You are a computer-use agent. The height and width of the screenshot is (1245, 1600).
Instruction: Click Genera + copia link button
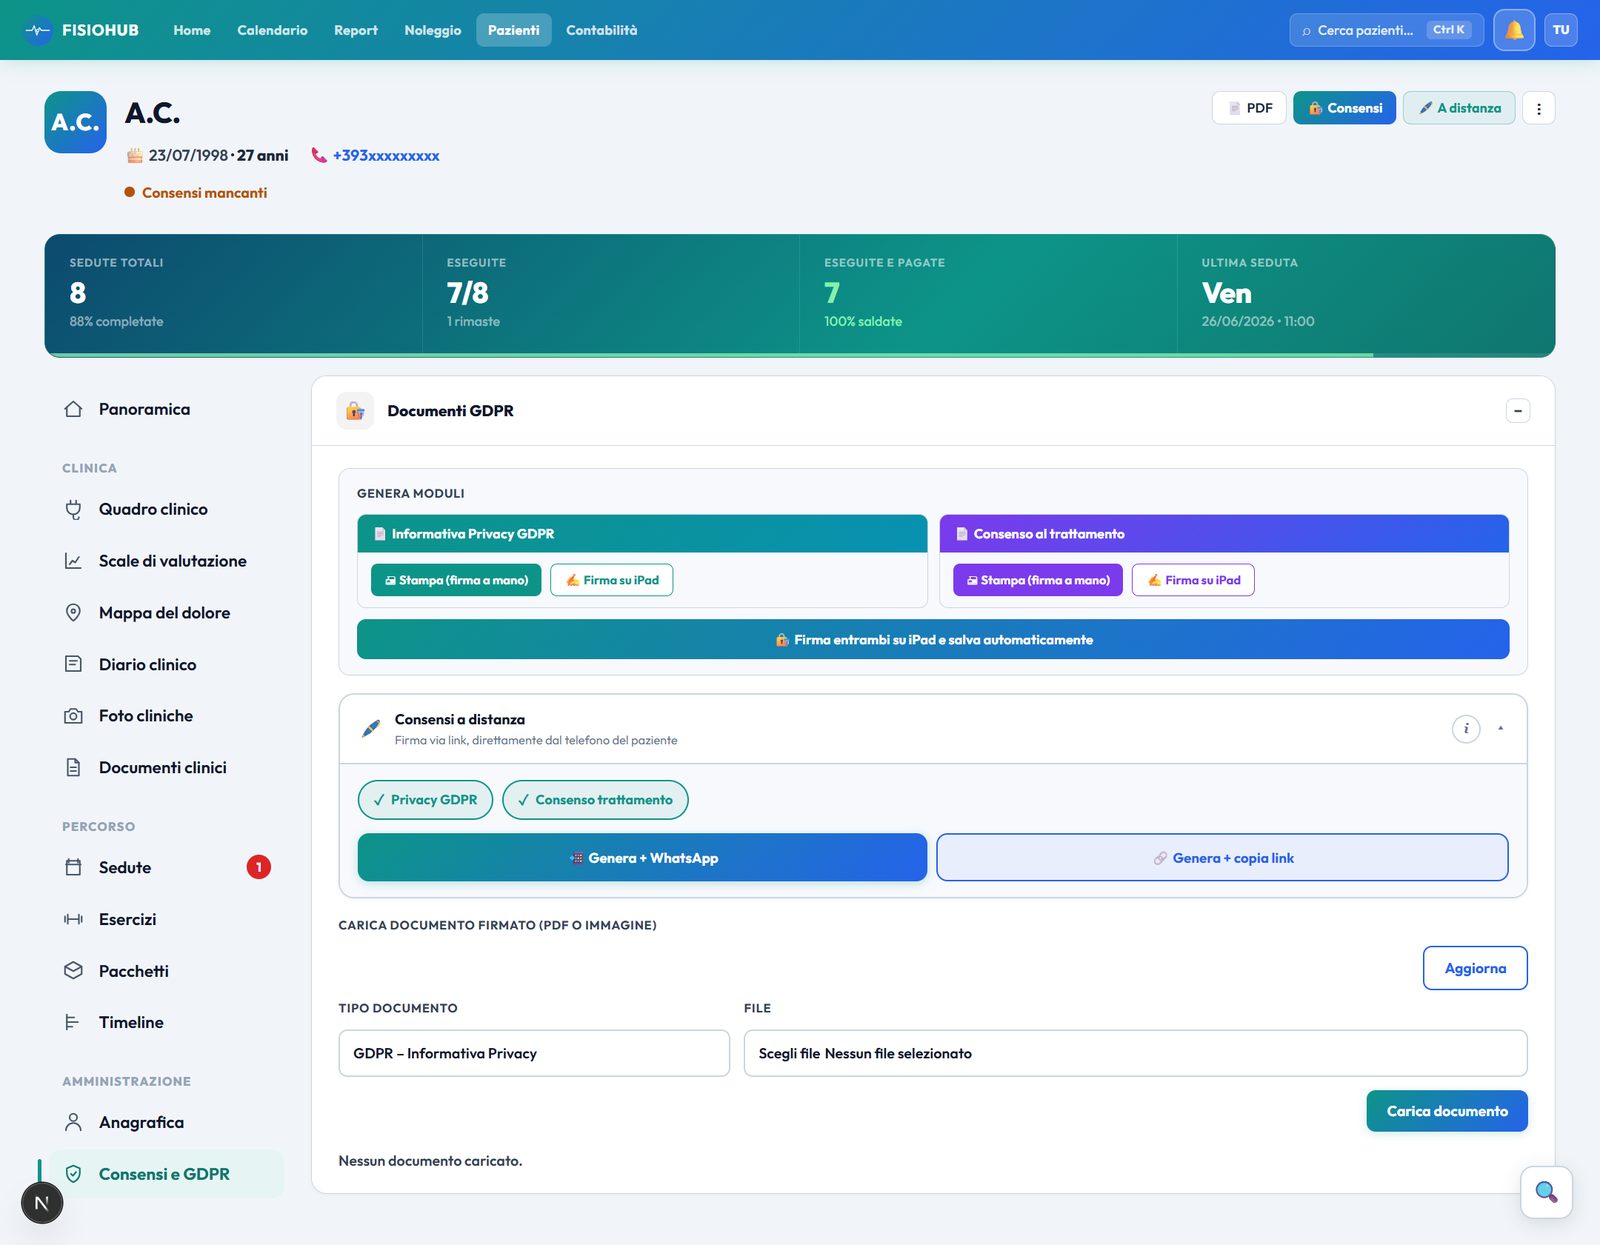coord(1222,858)
